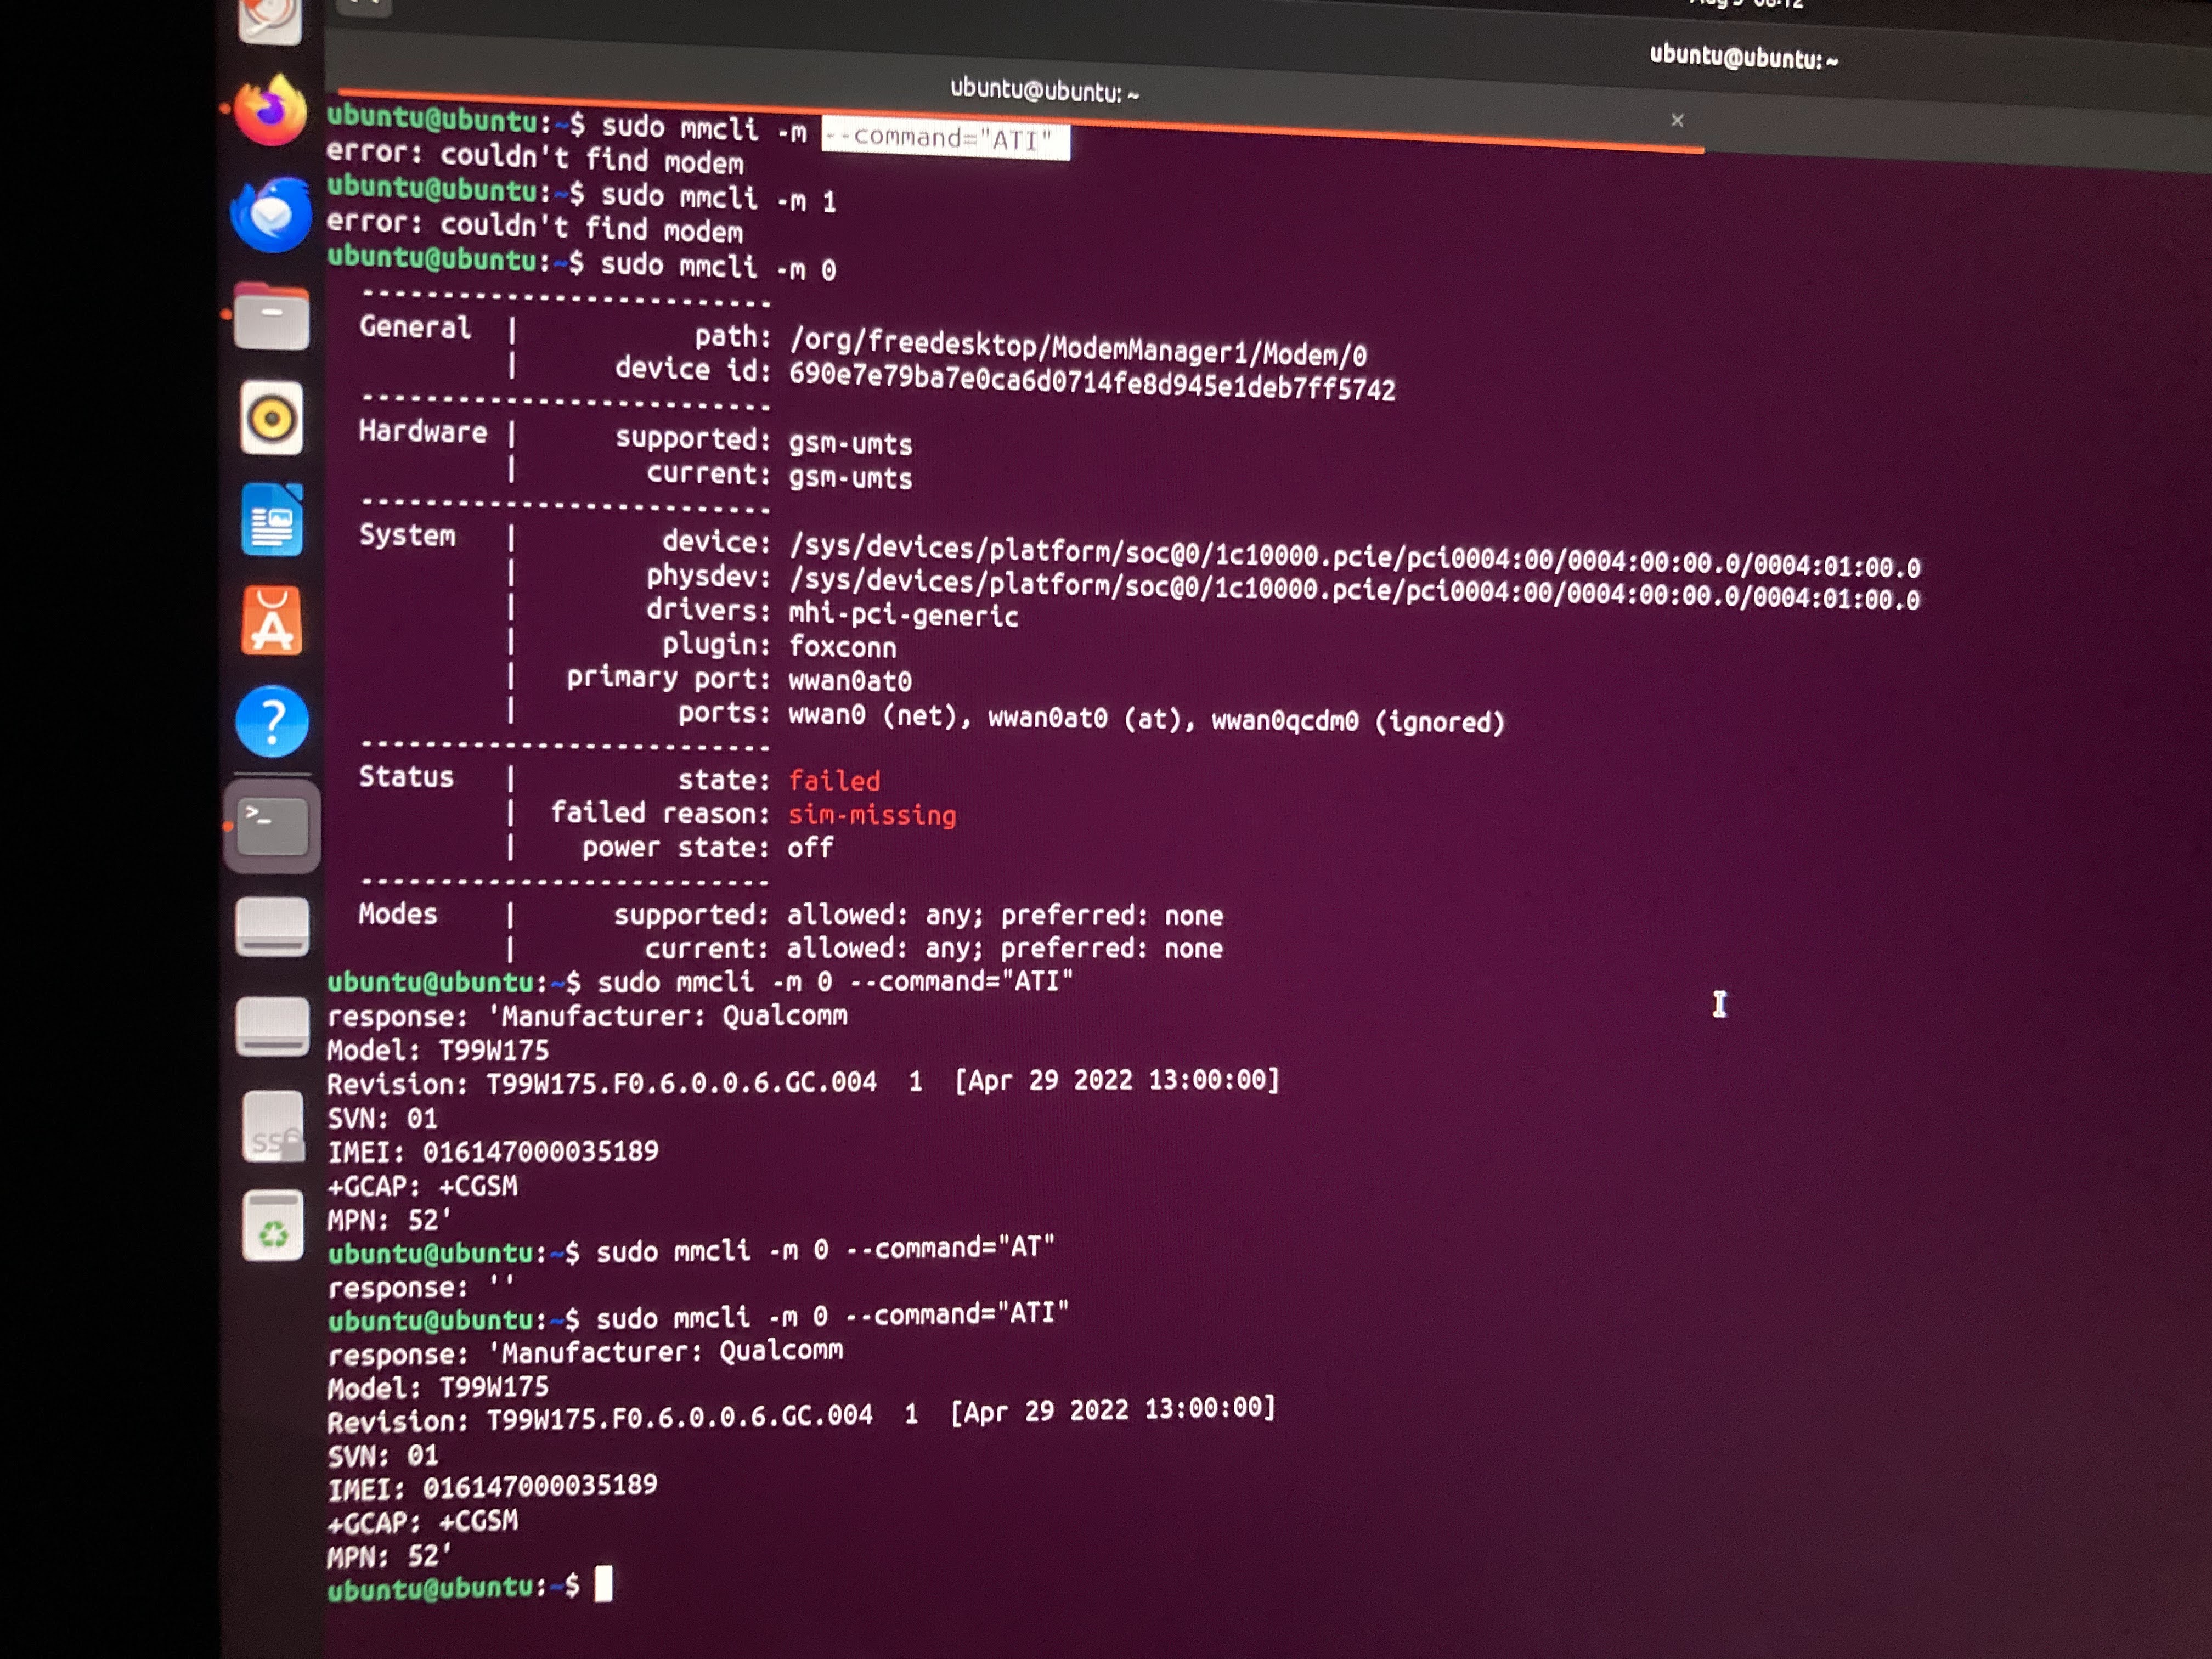Click the 'supported: gsm-umts' hardware value
Screen dimensions: 2212x1659
point(850,443)
